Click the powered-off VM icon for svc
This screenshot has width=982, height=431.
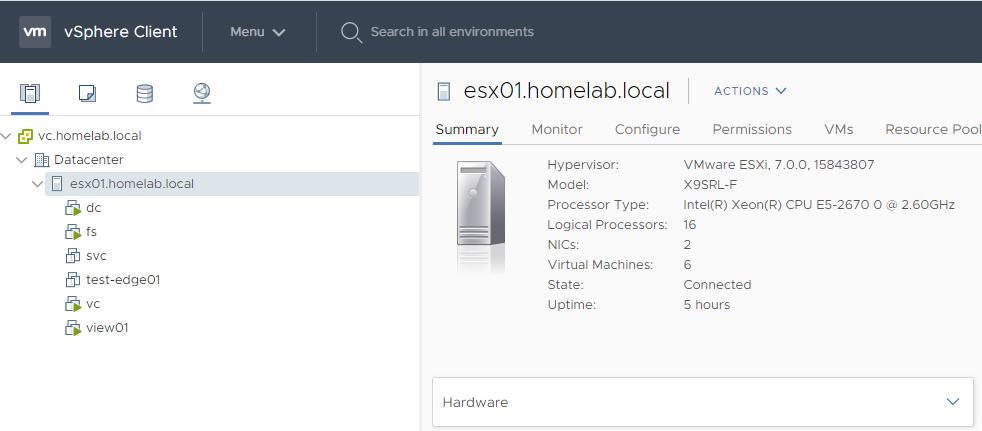pyautogui.click(x=73, y=256)
